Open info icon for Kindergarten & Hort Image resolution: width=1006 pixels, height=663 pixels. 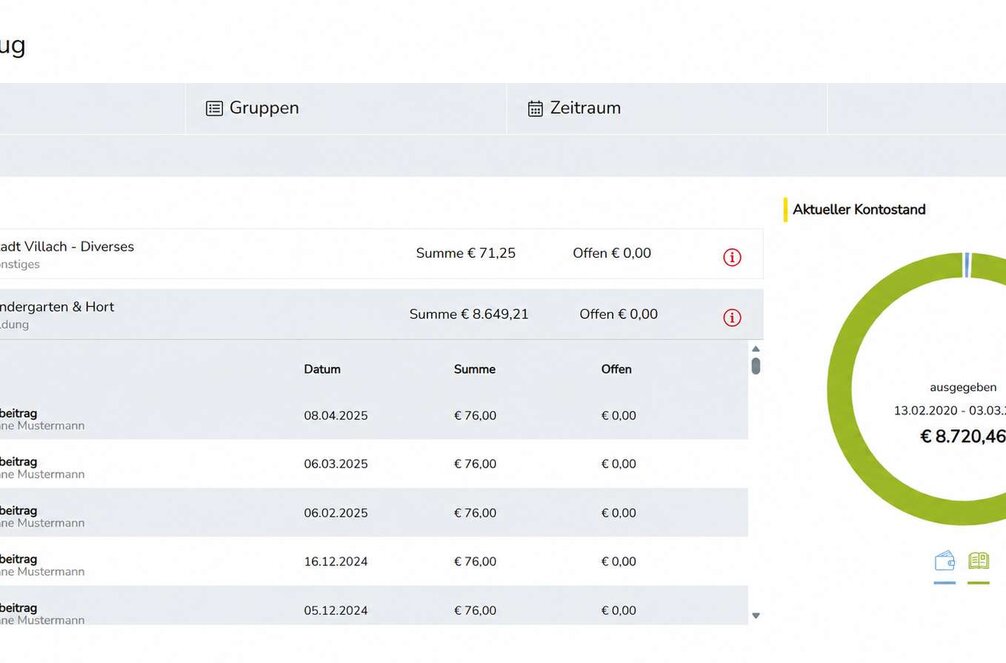[x=732, y=318]
